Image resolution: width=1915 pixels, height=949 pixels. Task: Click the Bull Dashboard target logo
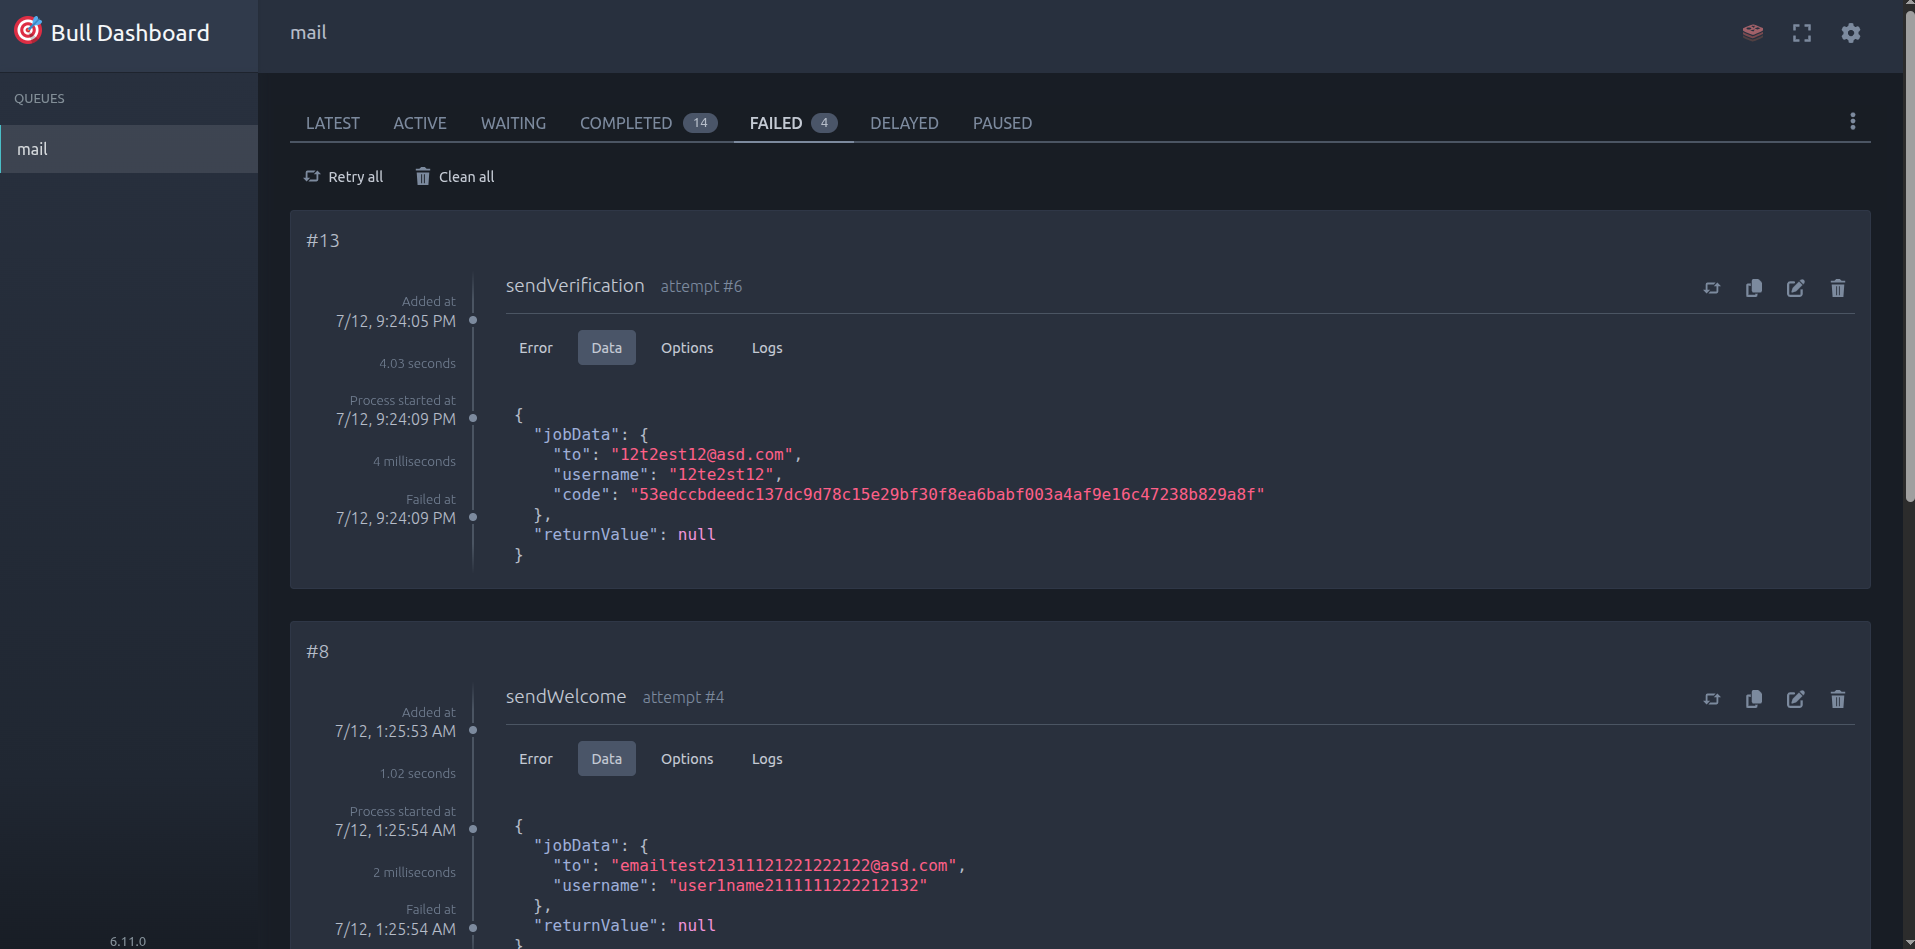(x=28, y=31)
